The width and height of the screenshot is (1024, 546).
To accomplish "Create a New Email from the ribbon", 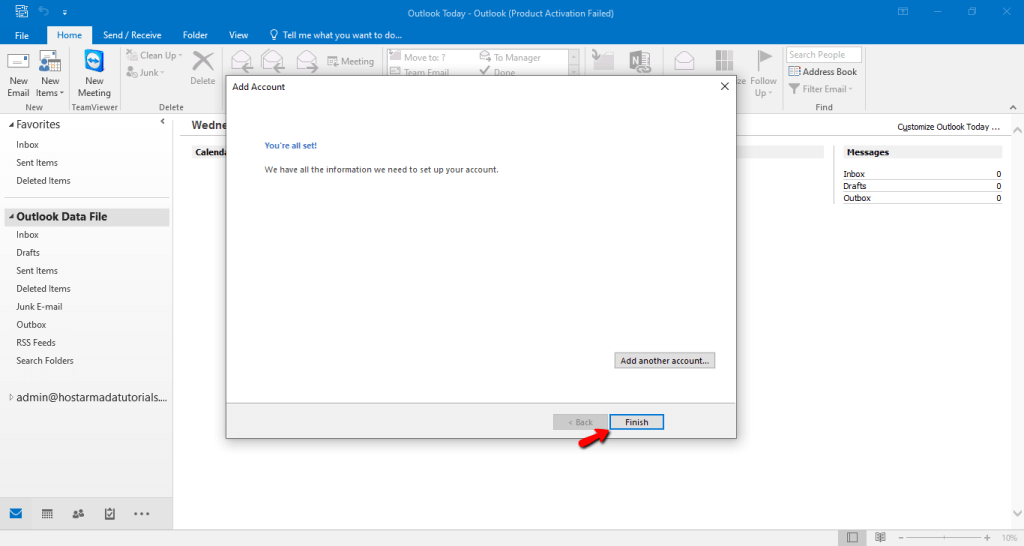I will 18,75.
